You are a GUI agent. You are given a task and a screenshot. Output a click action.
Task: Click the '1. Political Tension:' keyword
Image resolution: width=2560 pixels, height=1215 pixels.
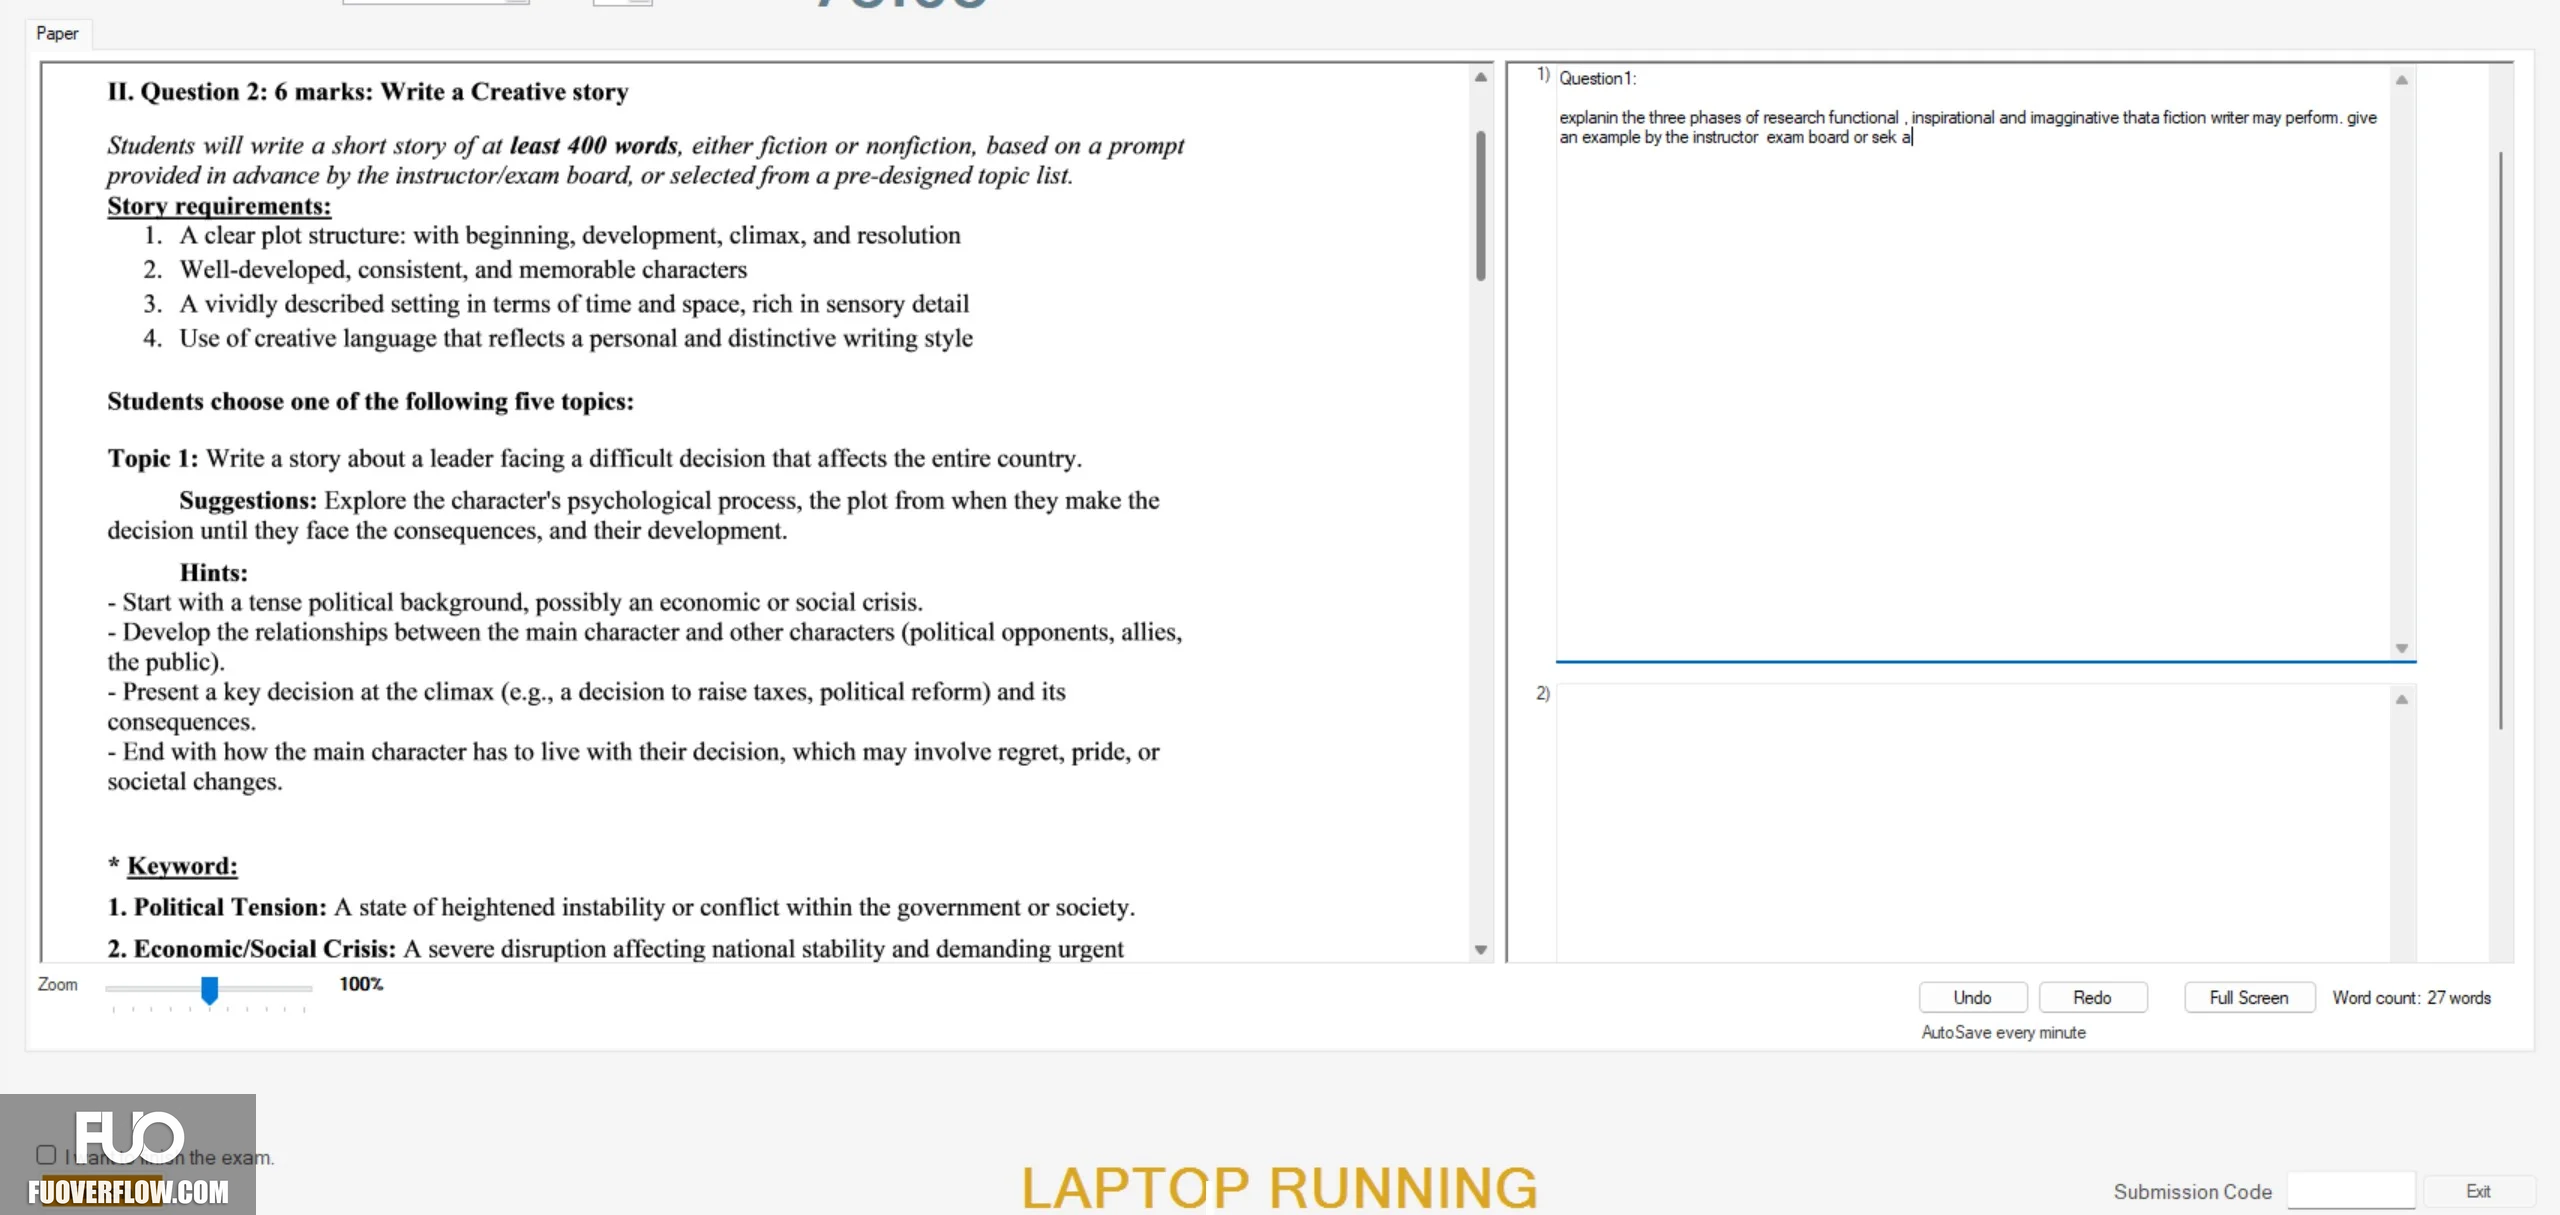click(x=217, y=907)
